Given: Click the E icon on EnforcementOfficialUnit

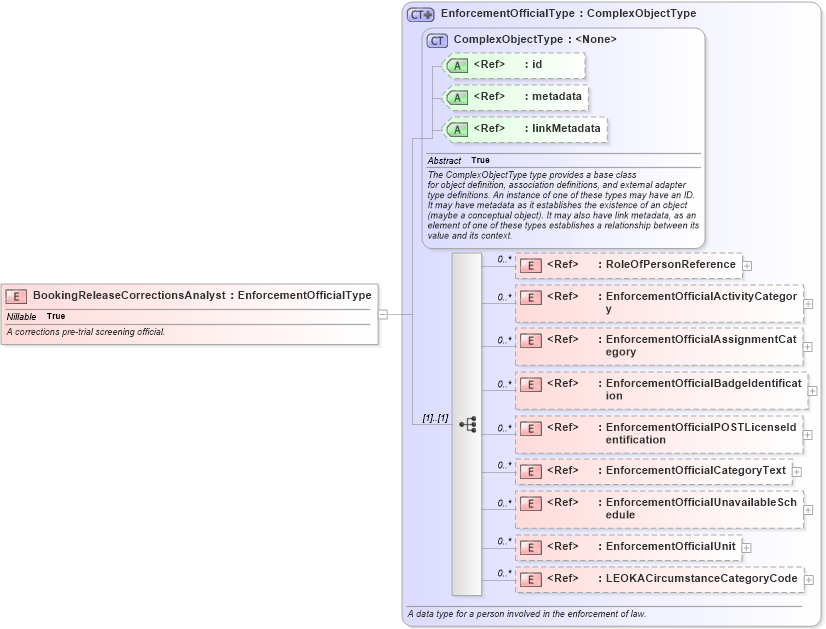Looking at the screenshot, I should (x=529, y=546).
